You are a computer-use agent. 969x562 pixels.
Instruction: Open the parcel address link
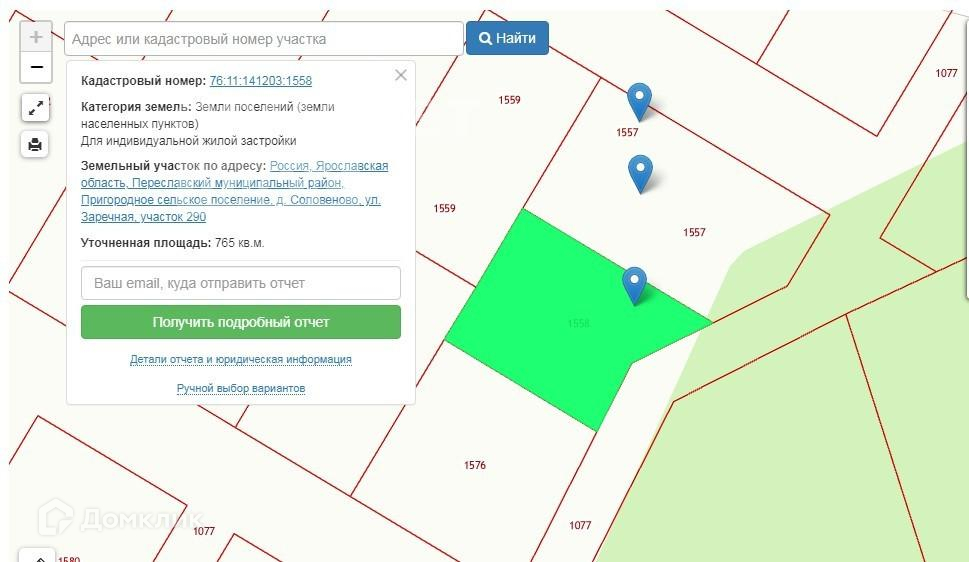point(234,191)
